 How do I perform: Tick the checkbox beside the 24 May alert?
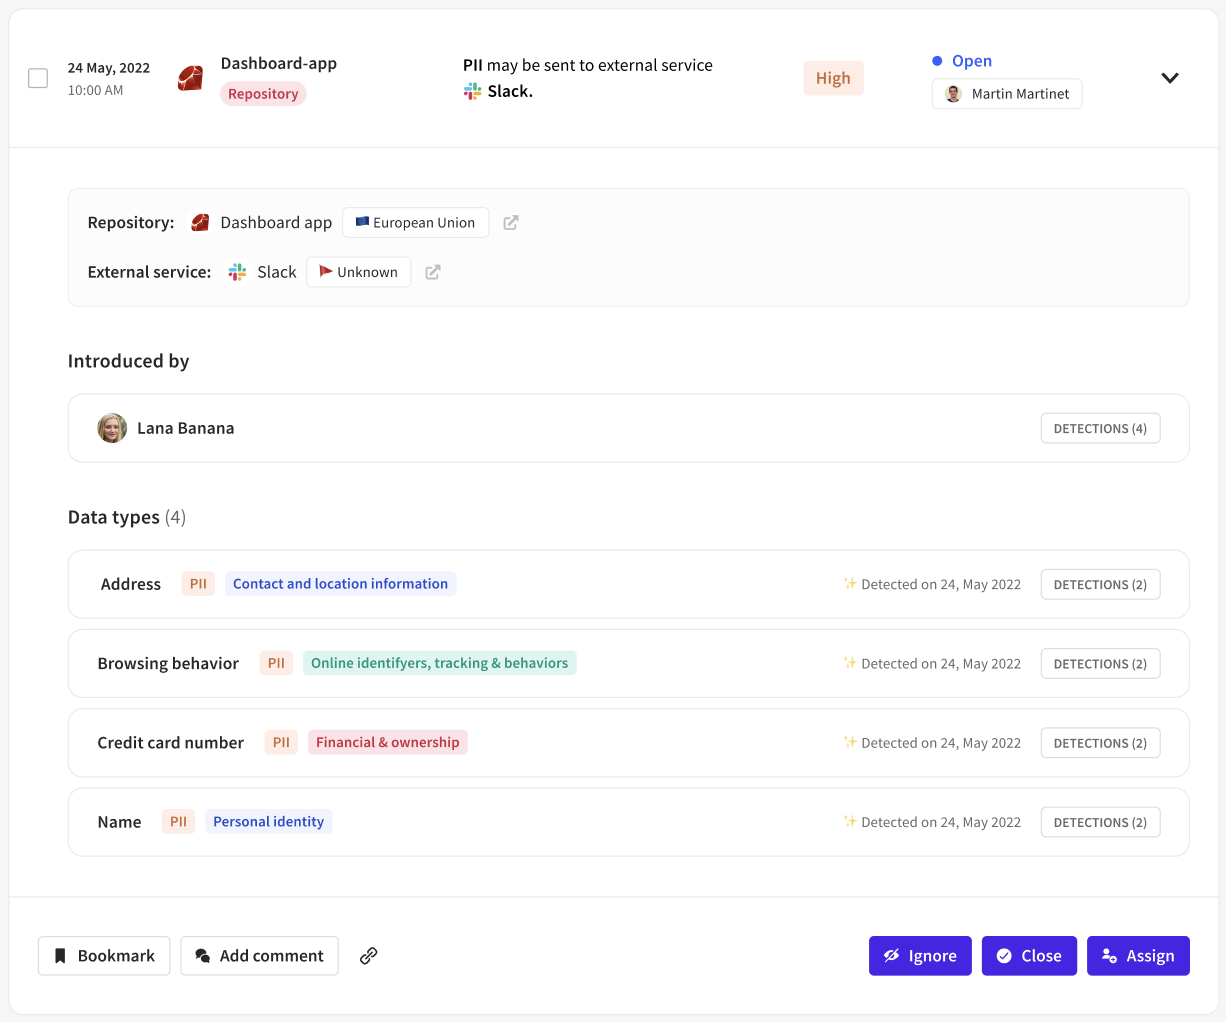[x=38, y=78]
